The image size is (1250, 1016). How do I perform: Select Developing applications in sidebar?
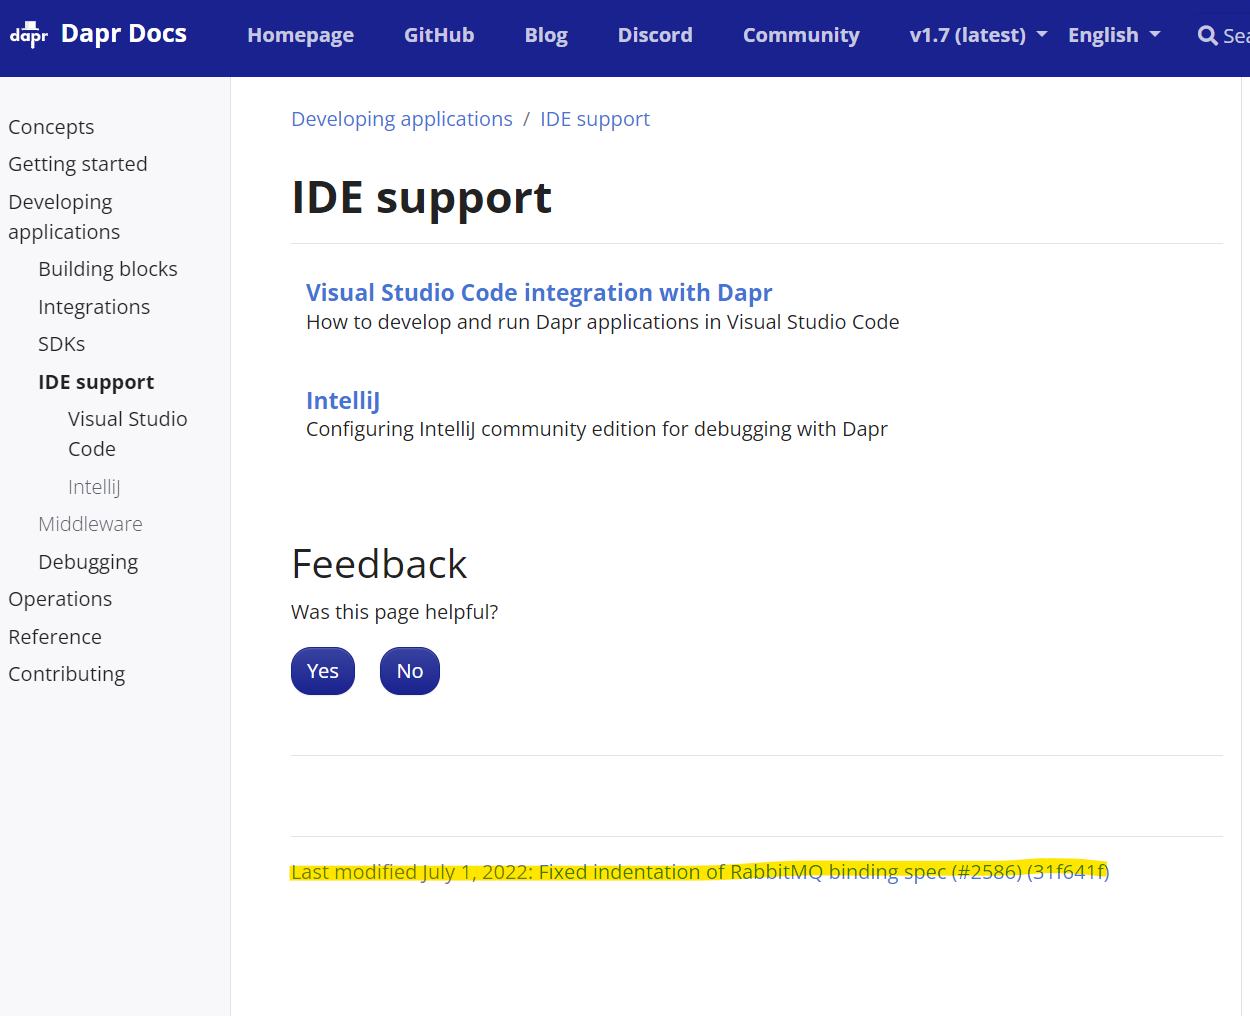click(x=64, y=217)
